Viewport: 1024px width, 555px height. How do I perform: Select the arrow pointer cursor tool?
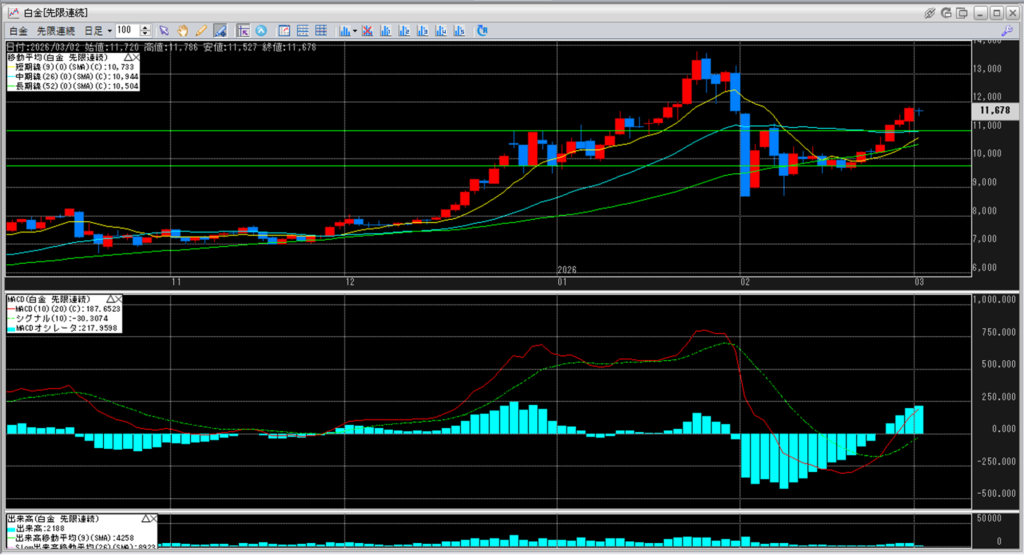pyautogui.click(x=164, y=30)
